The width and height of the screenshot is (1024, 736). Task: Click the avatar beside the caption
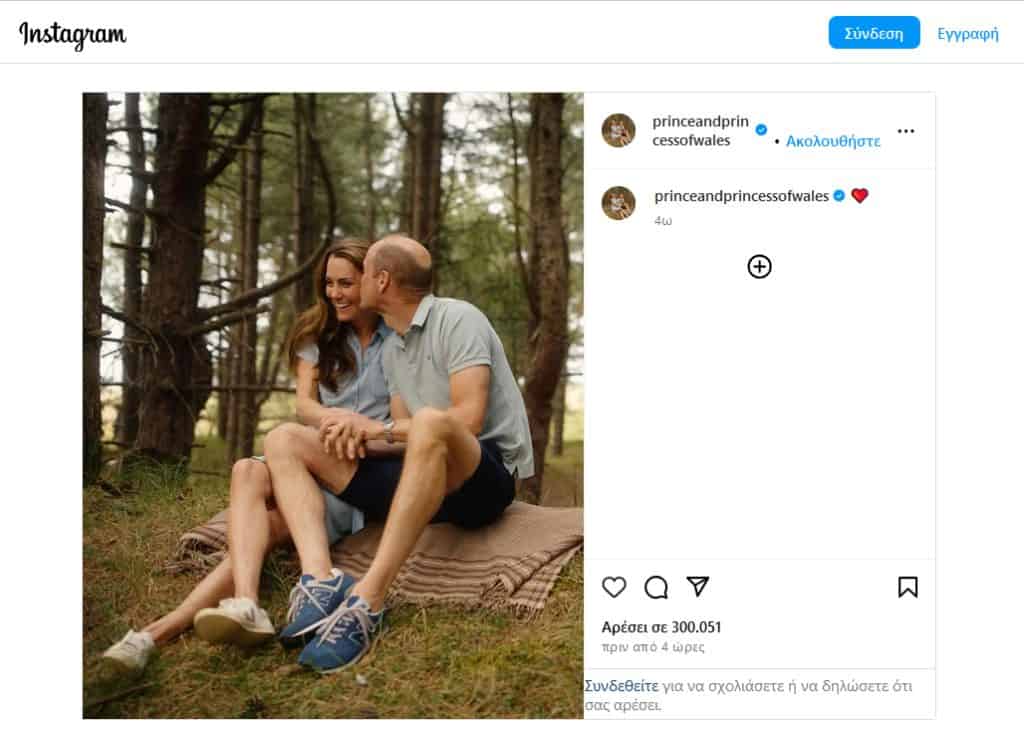618,203
